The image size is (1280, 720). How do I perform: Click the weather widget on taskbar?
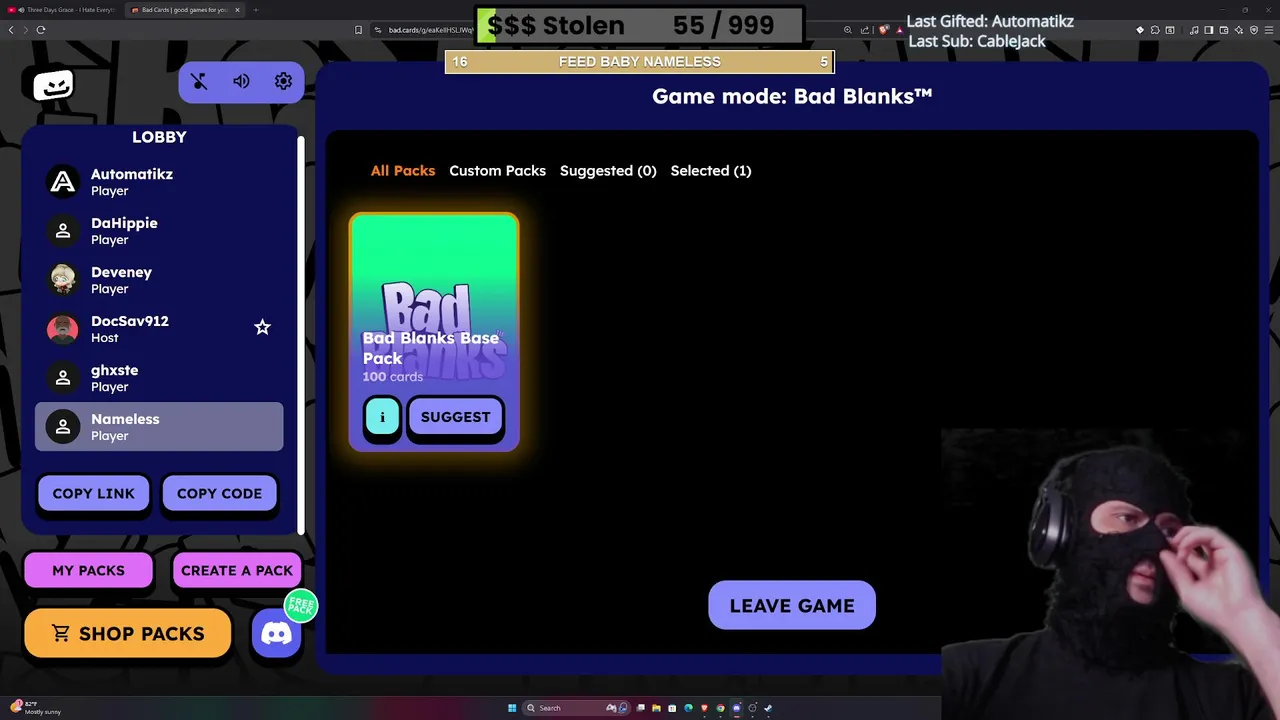(35, 708)
